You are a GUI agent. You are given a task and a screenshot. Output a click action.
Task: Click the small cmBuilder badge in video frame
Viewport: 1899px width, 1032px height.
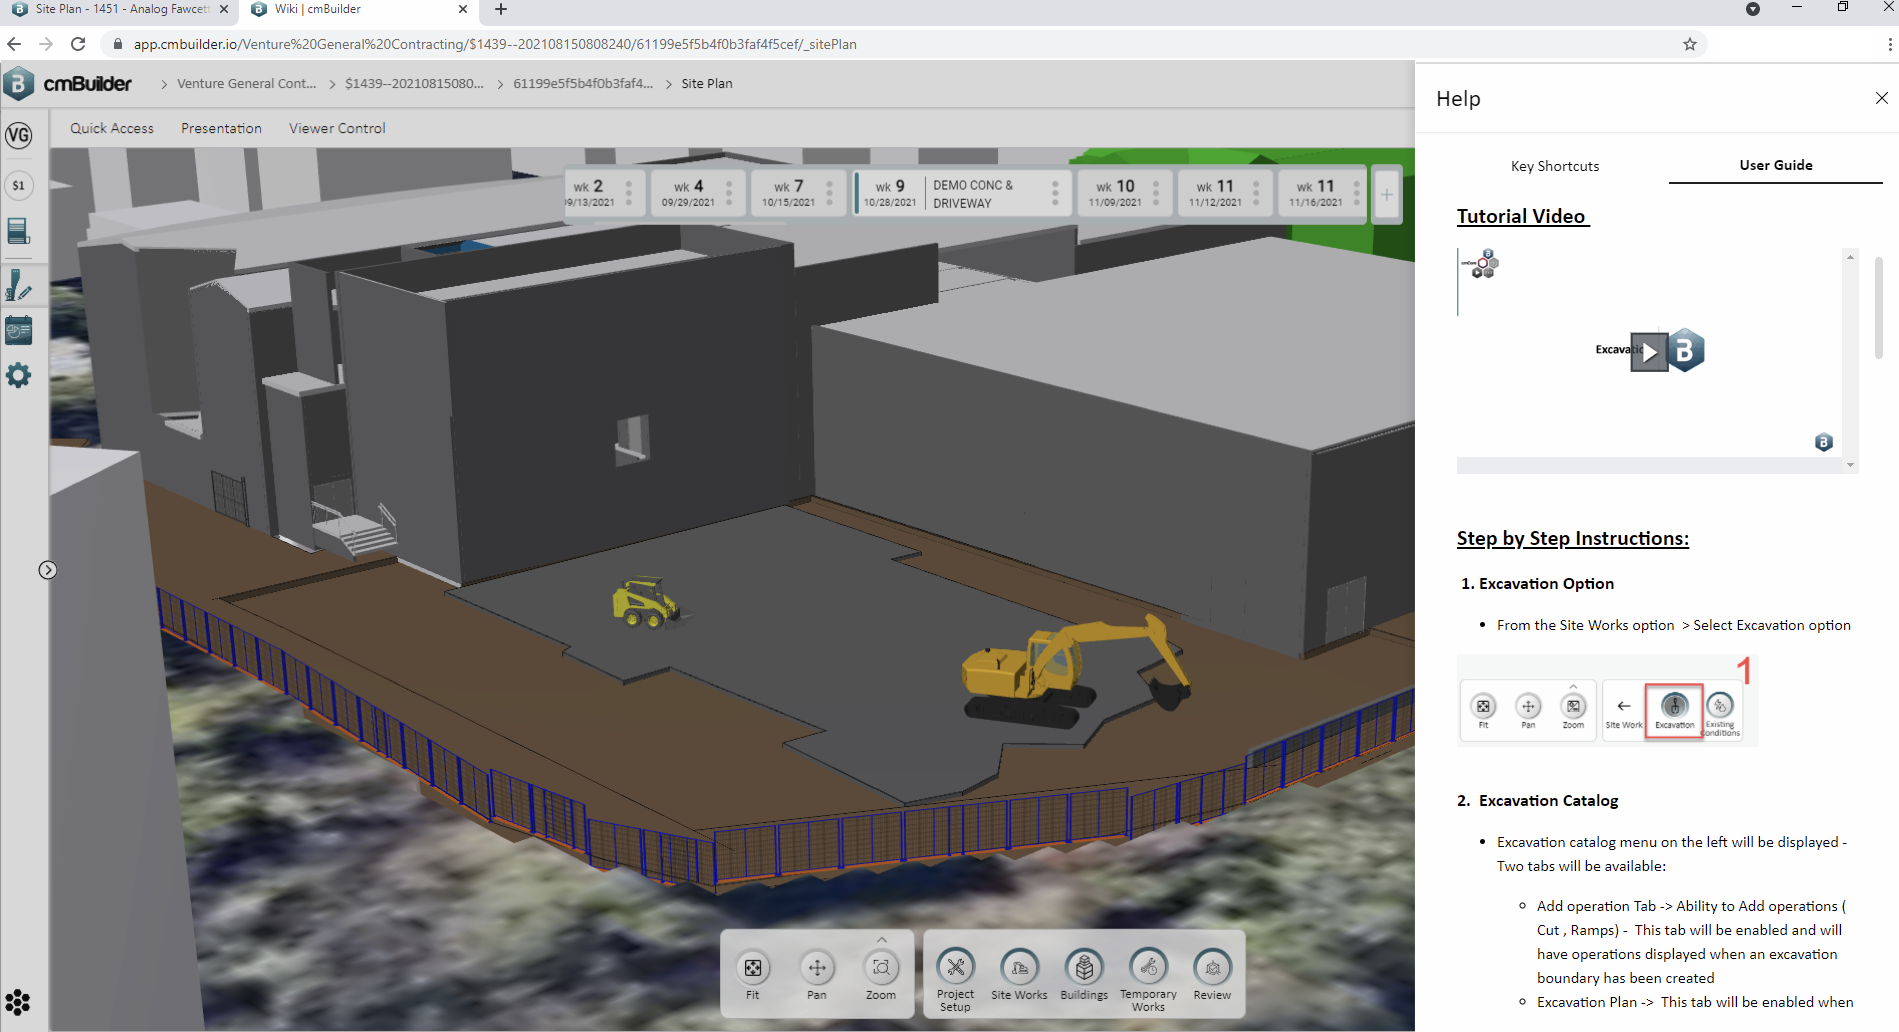[x=1824, y=442]
